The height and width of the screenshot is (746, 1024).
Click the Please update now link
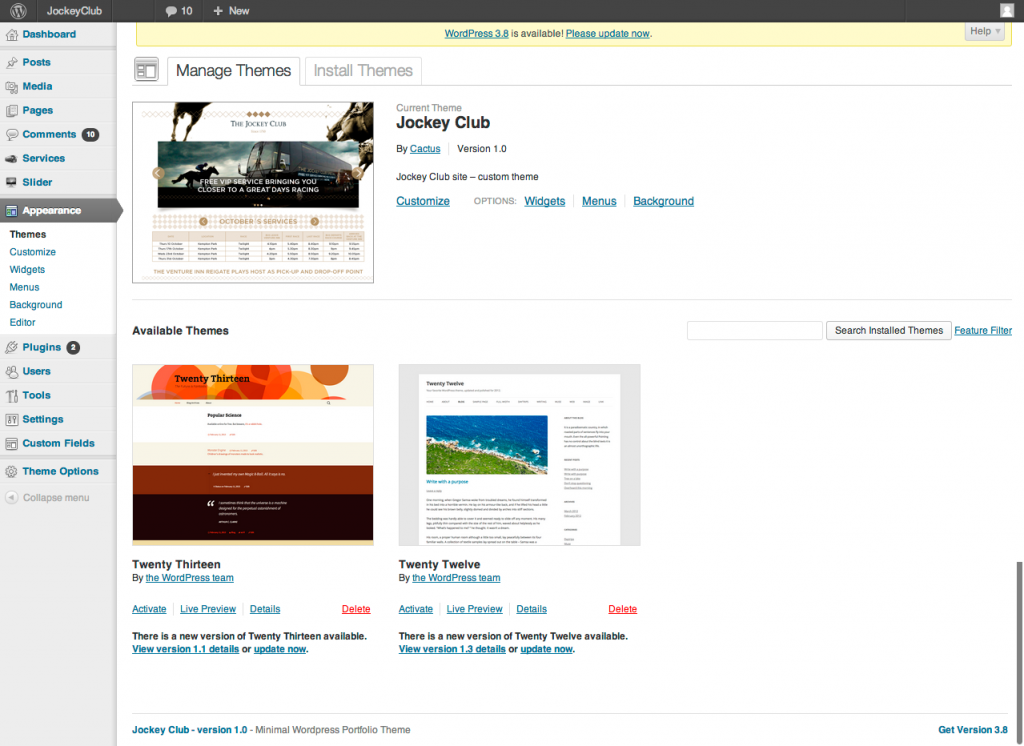click(x=607, y=33)
